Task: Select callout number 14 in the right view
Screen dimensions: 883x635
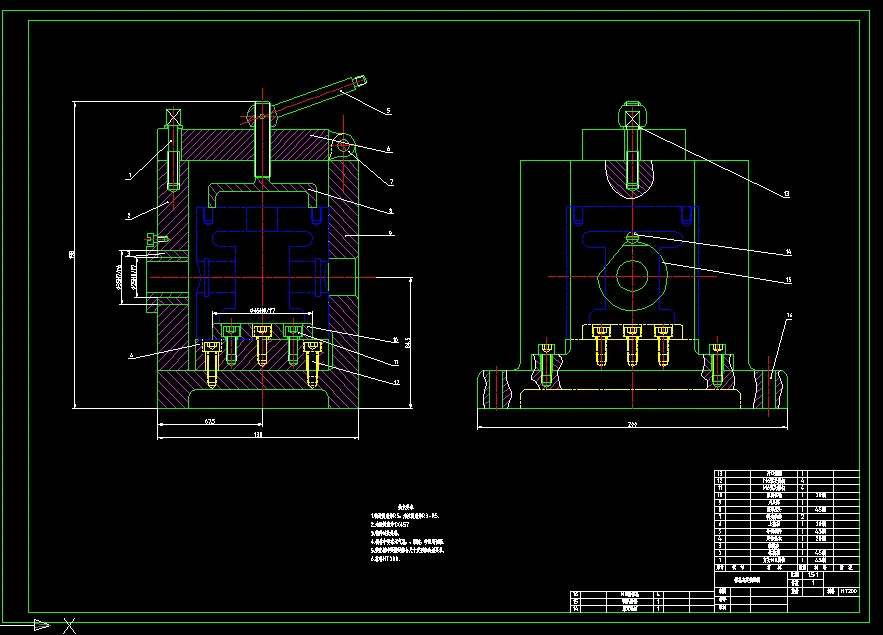Action: coord(788,252)
